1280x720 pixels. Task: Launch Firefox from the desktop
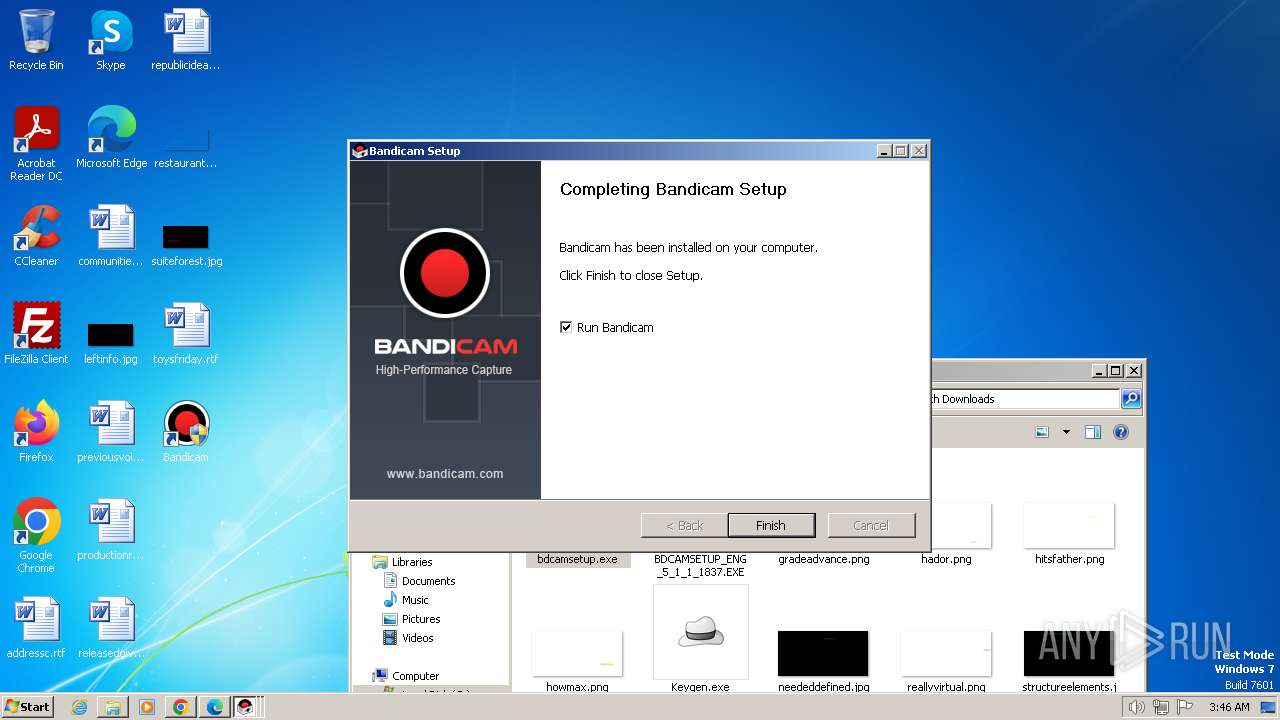36,432
